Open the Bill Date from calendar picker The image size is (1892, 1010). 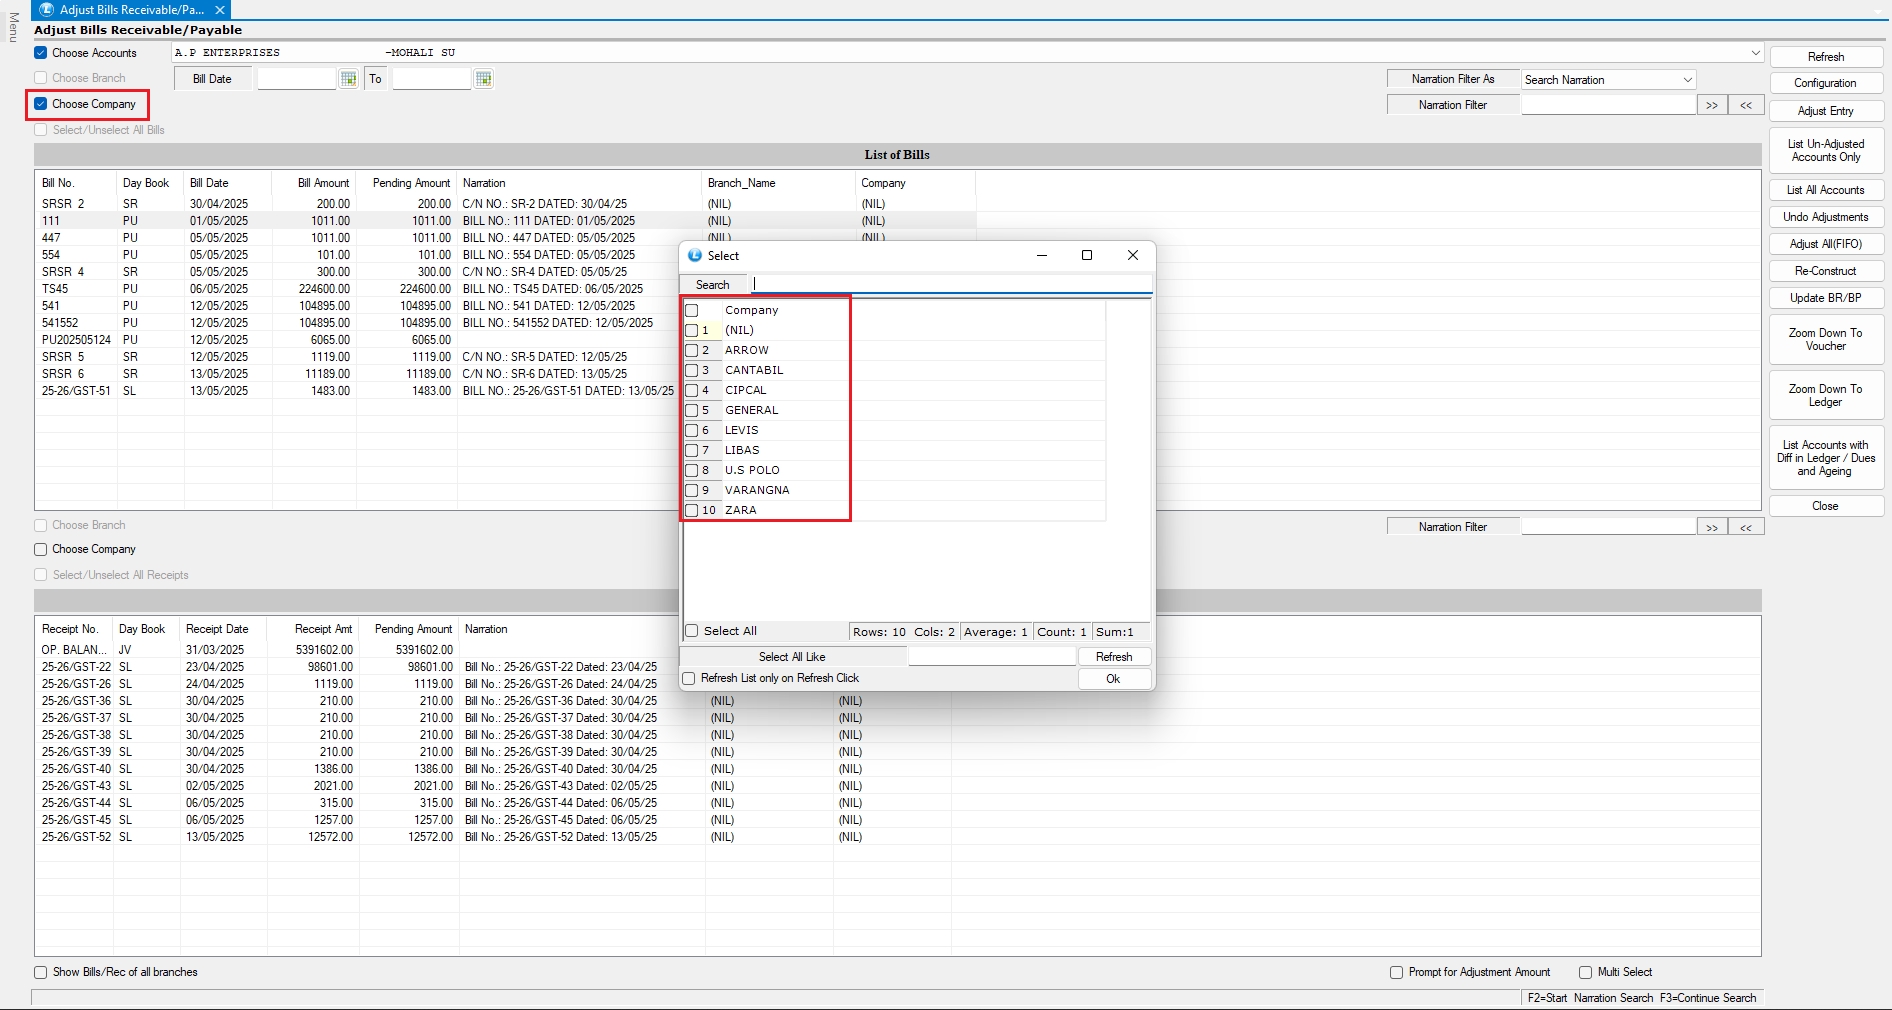(x=348, y=79)
